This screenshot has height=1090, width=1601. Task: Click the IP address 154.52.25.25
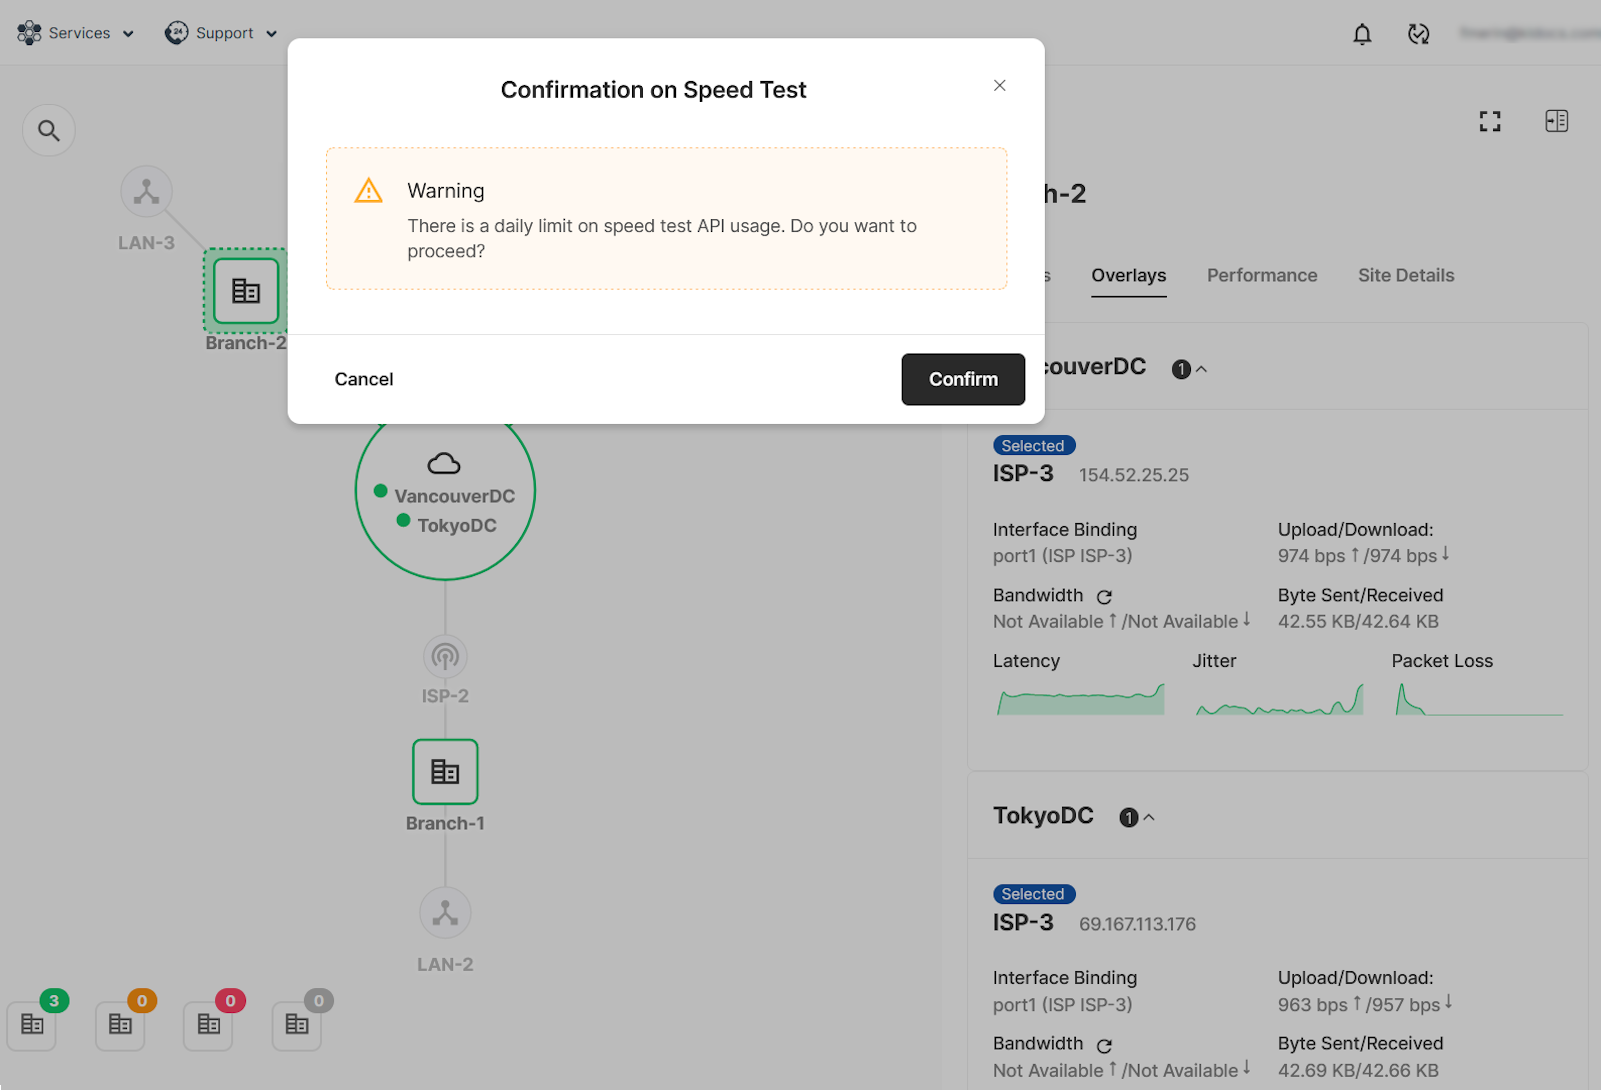[1134, 475]
